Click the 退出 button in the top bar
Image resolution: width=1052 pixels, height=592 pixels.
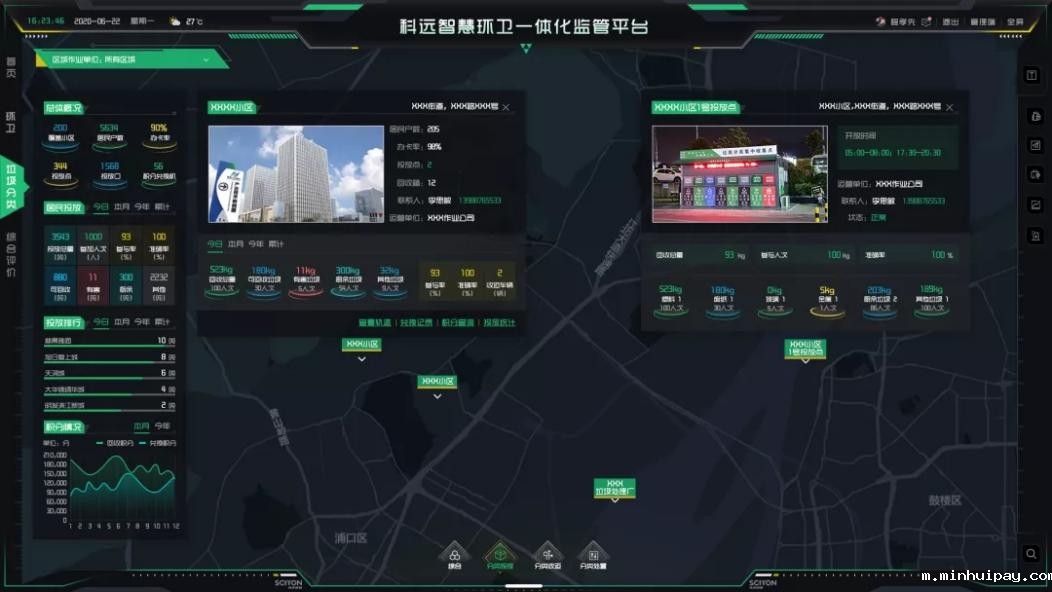tap(950, 22)
